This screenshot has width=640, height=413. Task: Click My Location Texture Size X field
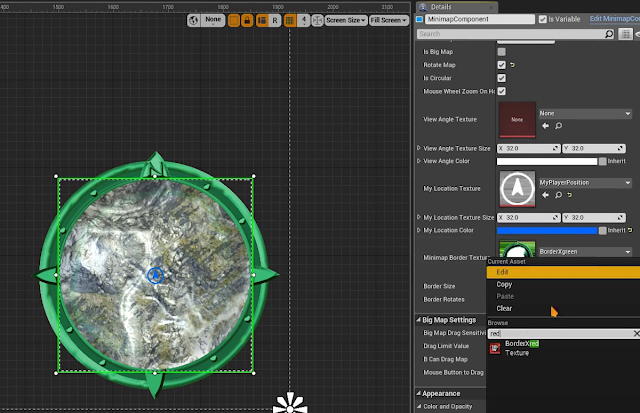[529, 218]
